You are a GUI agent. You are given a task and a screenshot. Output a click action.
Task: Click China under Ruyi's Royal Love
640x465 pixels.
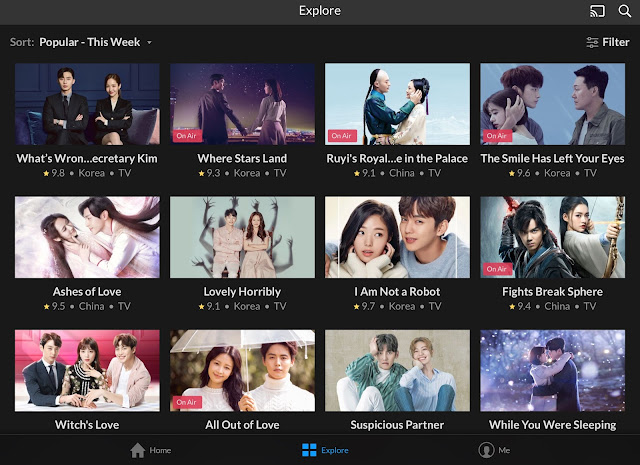point(402,173)
